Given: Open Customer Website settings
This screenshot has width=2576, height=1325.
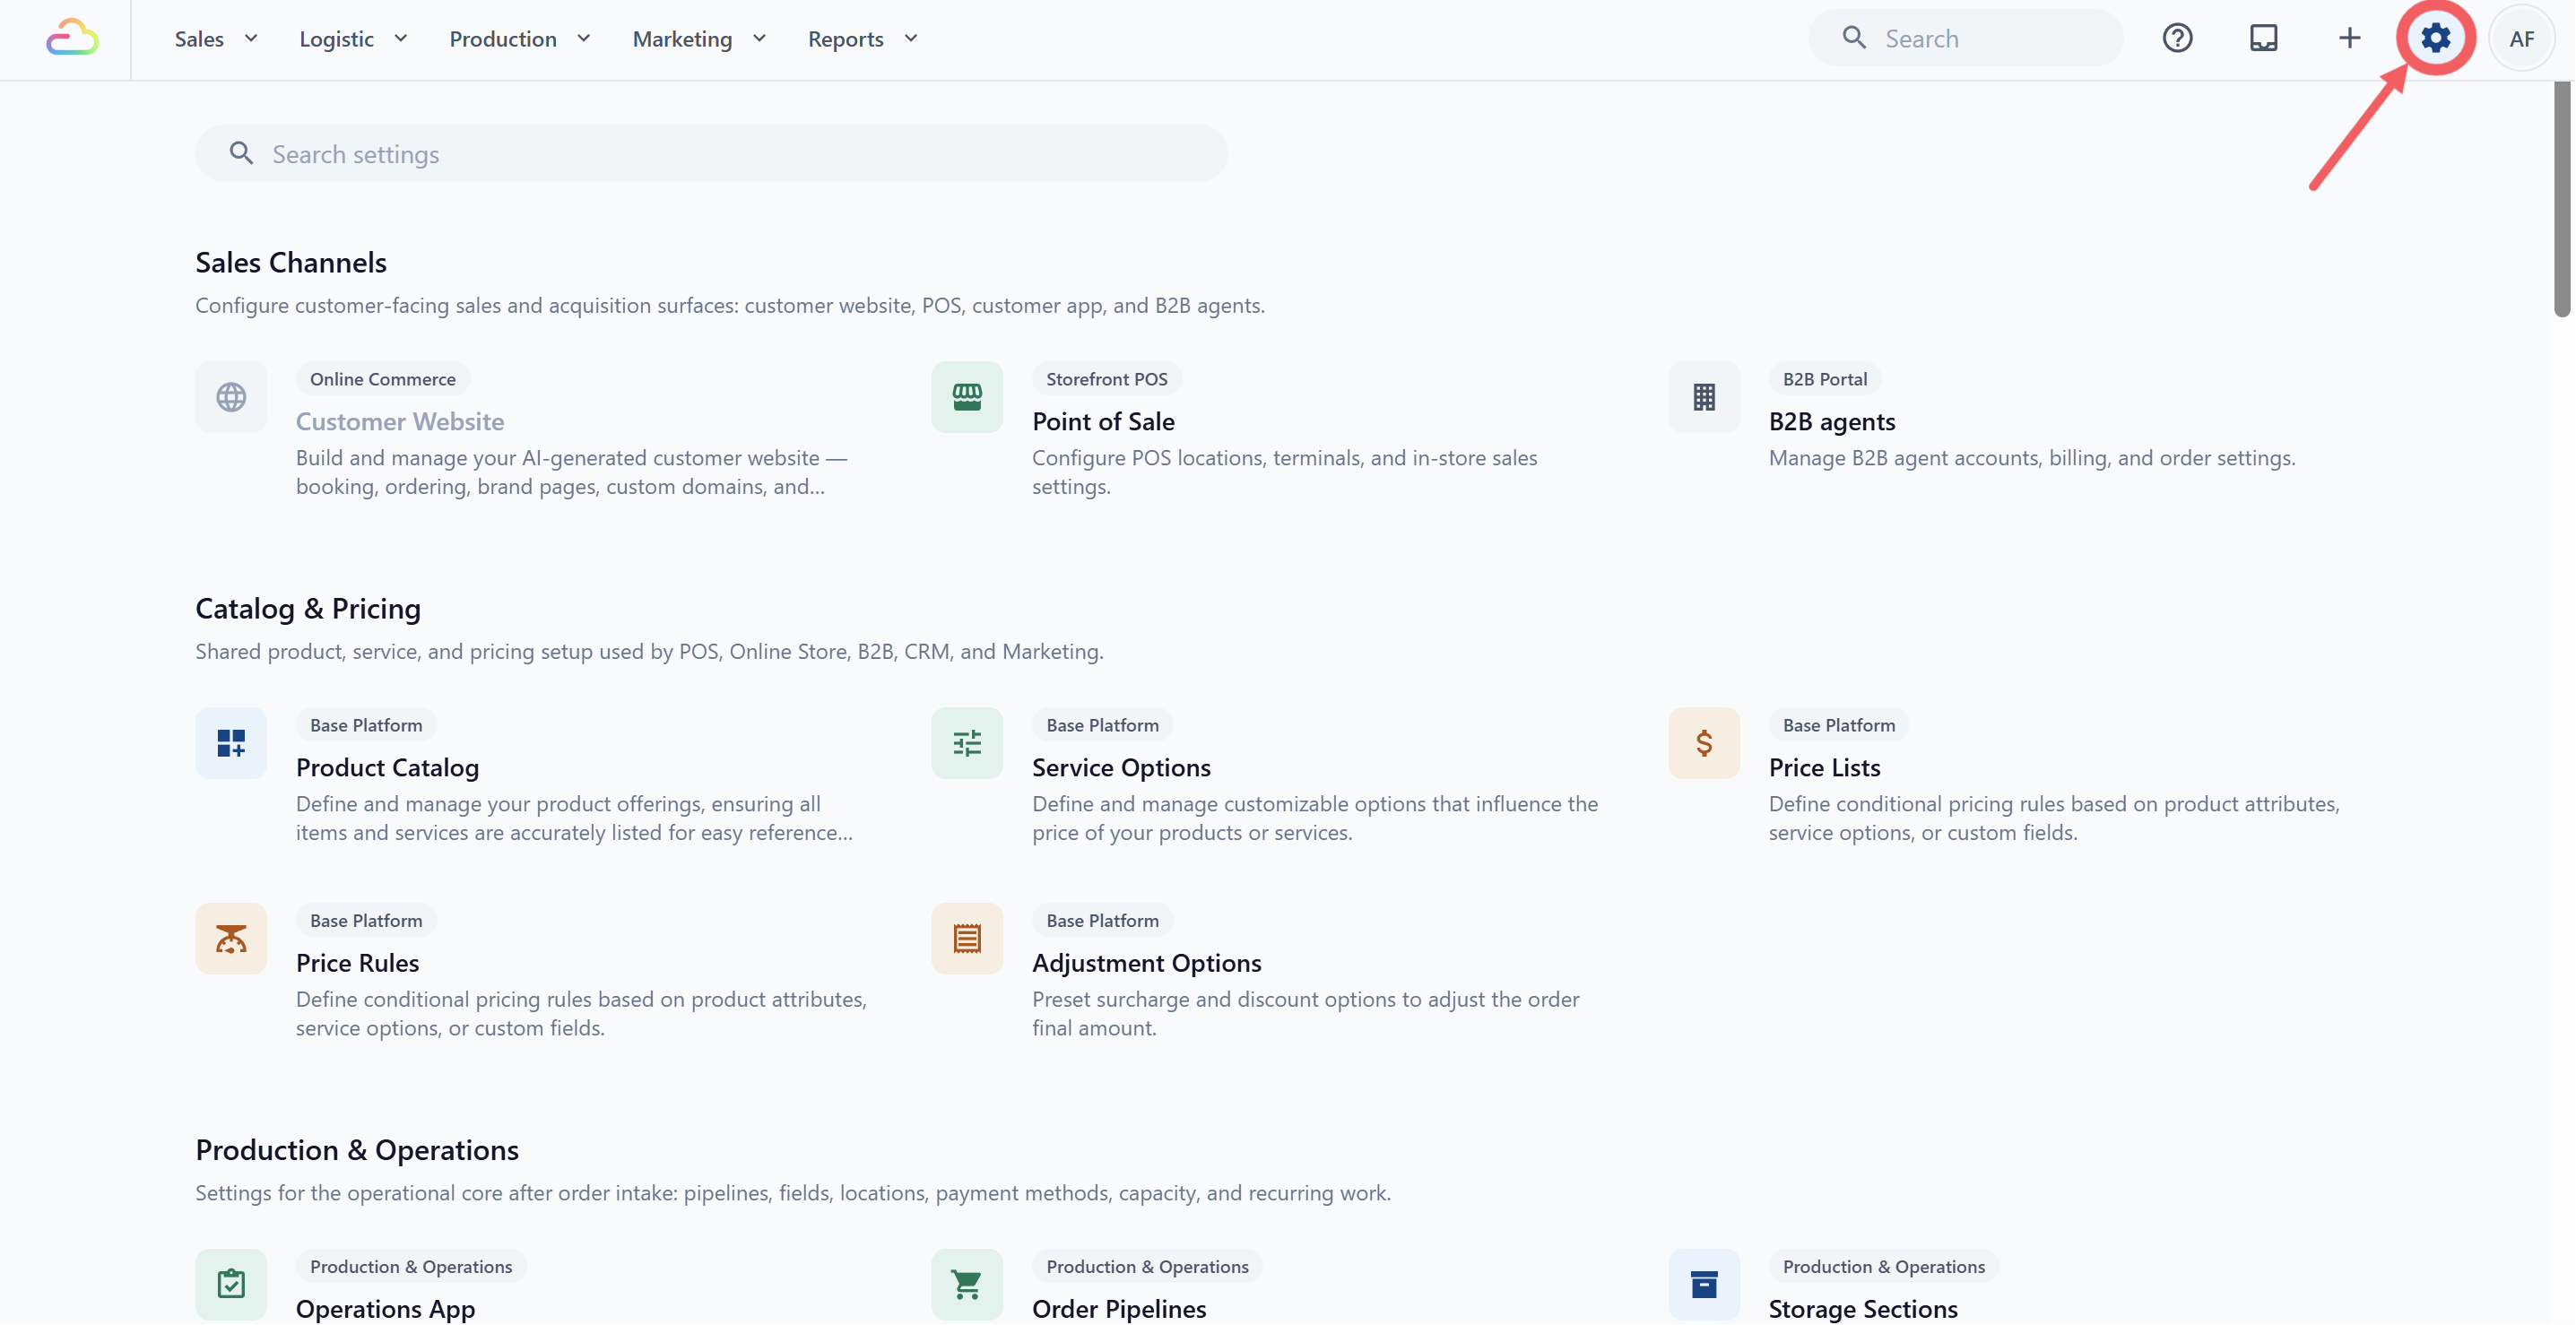Looking at the screenshot, I should 400,422.
